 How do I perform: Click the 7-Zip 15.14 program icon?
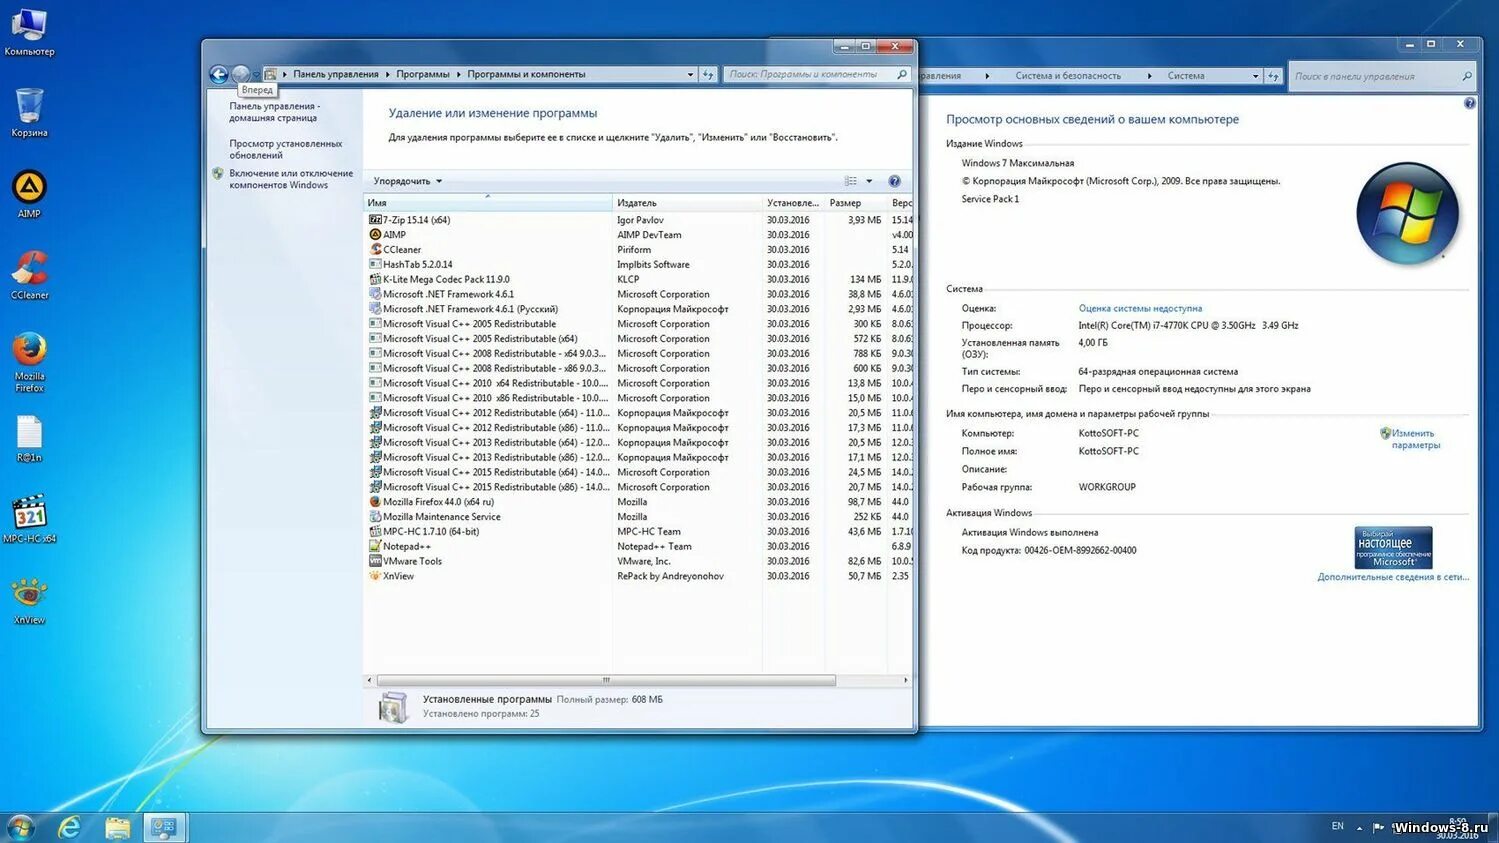click(375, 220)
